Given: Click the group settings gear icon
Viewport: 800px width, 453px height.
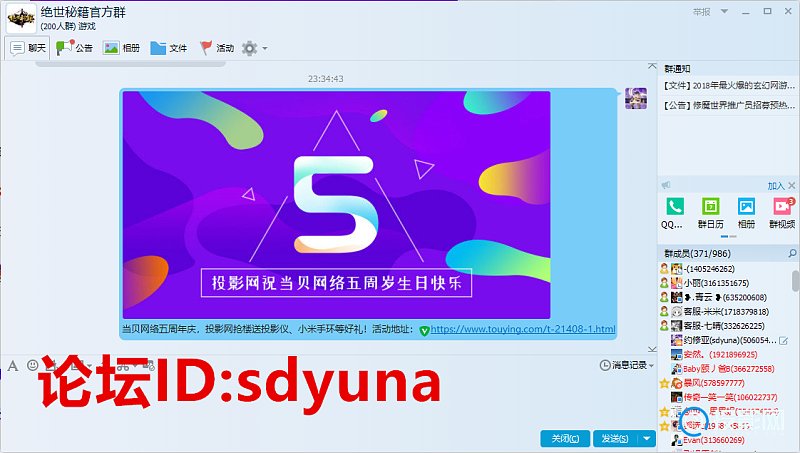Looking at the screenshot, I should coord(249,48).
